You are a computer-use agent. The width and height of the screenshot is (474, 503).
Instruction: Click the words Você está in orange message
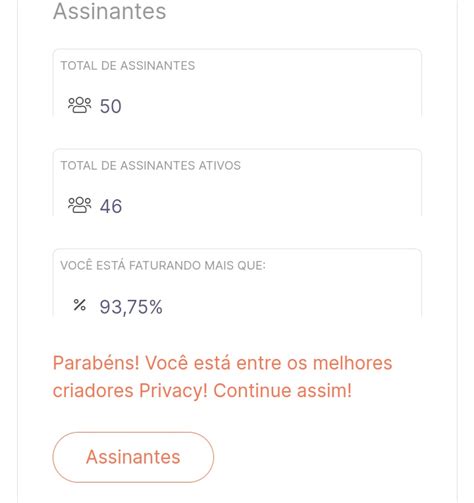tap(188, 363)
